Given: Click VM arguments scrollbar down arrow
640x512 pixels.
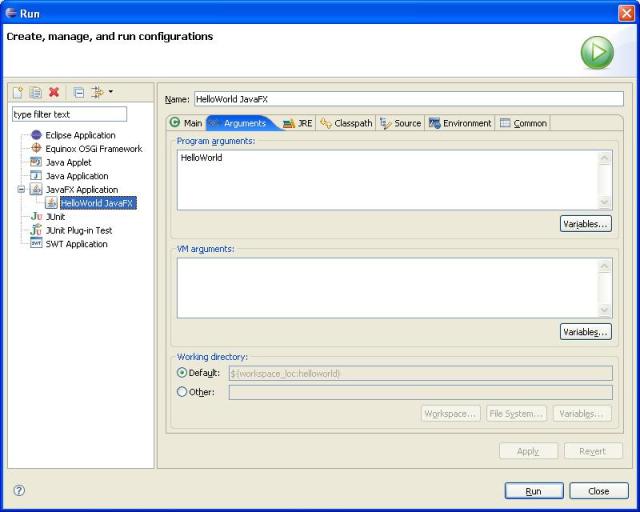Looking at the screenshot, I should 604,310.
